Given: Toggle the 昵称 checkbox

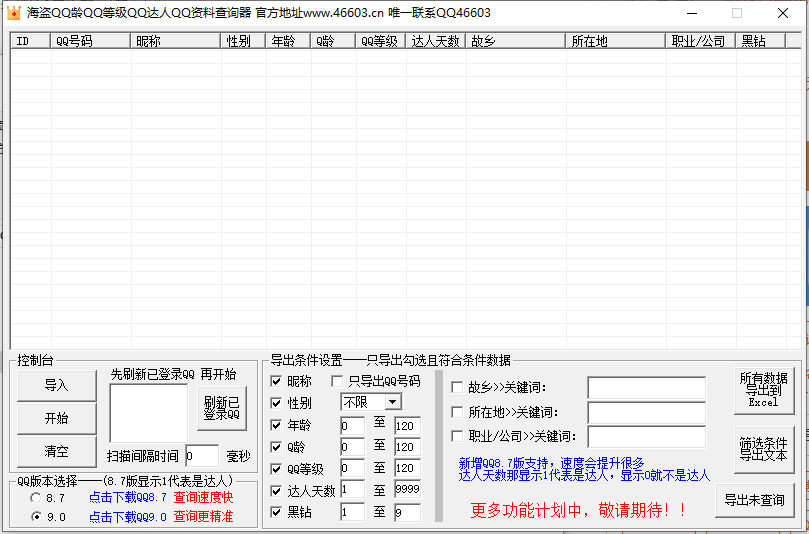Looking at the screenshot, I should point(276,381).
